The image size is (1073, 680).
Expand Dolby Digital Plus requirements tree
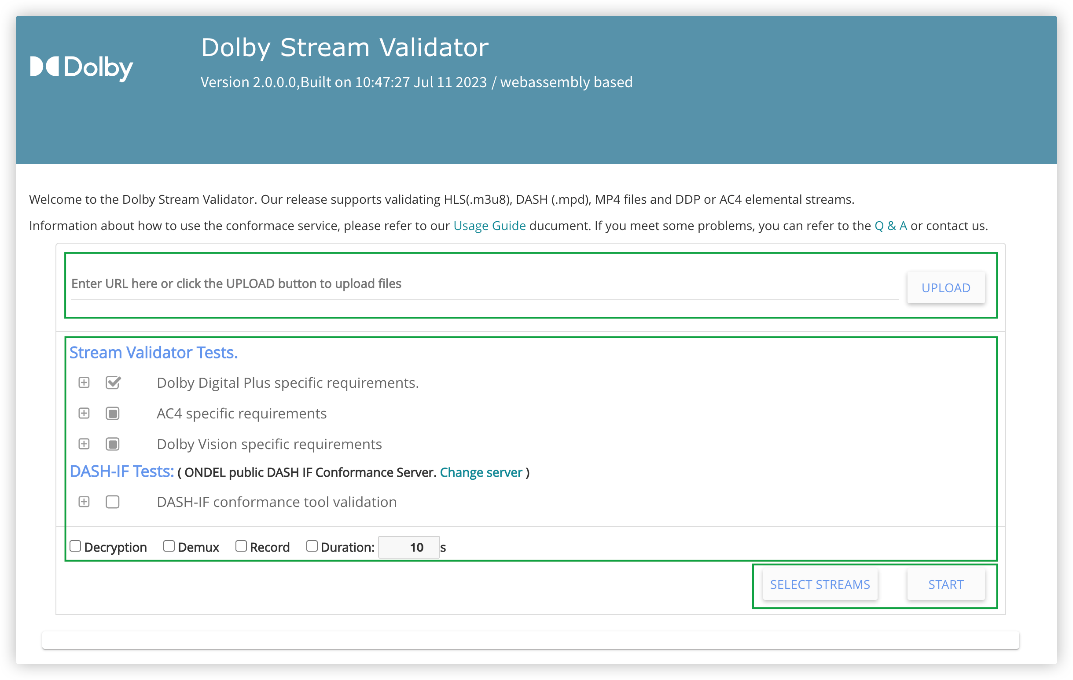pyautogui.click(x=84, y=382)
